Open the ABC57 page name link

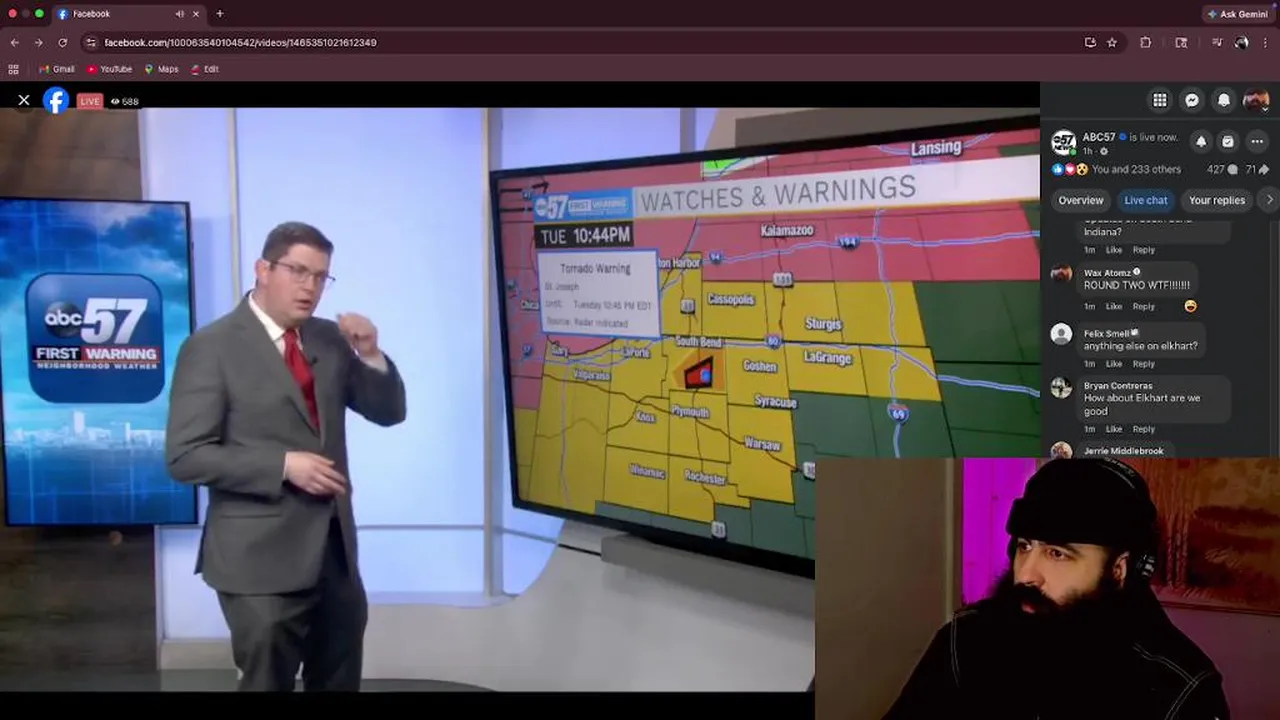click(x=1099, y=137)
